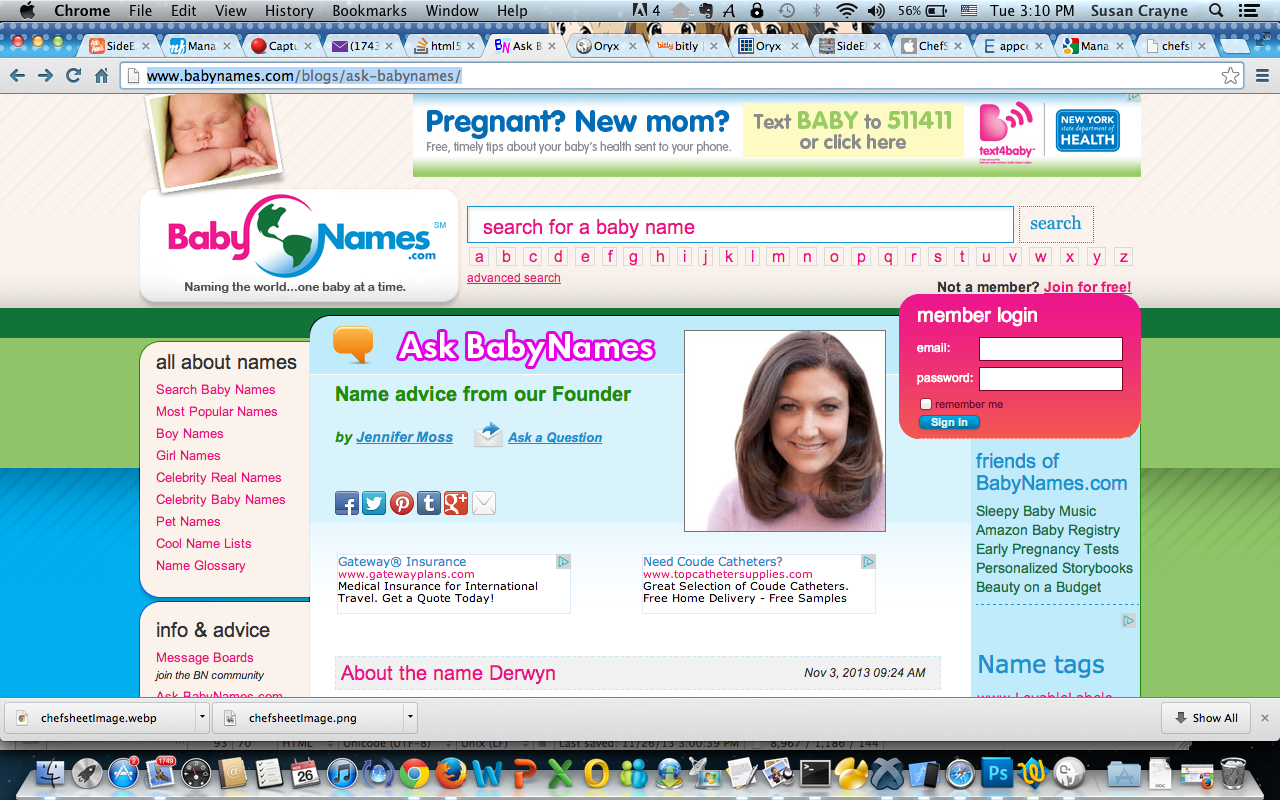Open the advanced search link

[514, 278]
